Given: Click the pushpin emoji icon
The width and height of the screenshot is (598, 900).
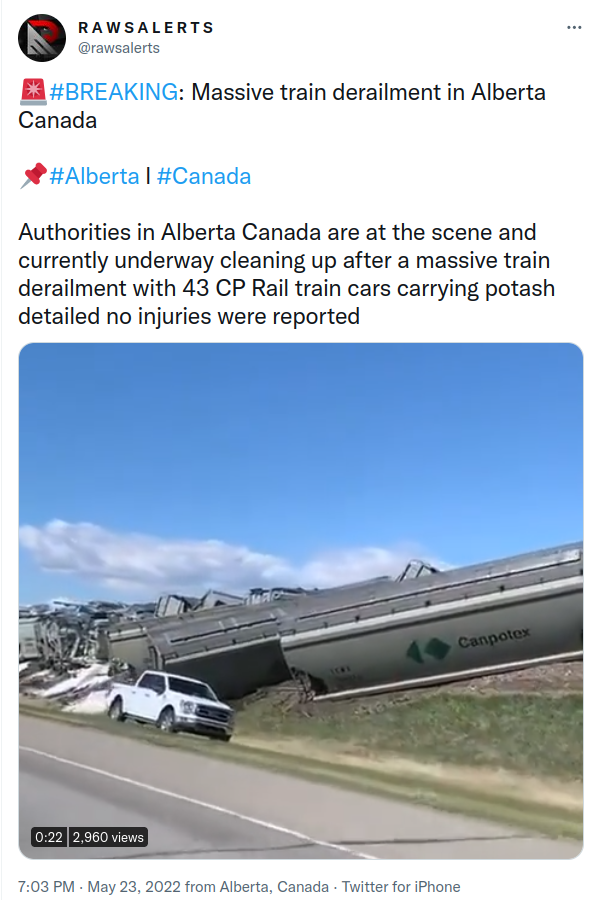Looking at the screenshot, I should pos(33,176).
